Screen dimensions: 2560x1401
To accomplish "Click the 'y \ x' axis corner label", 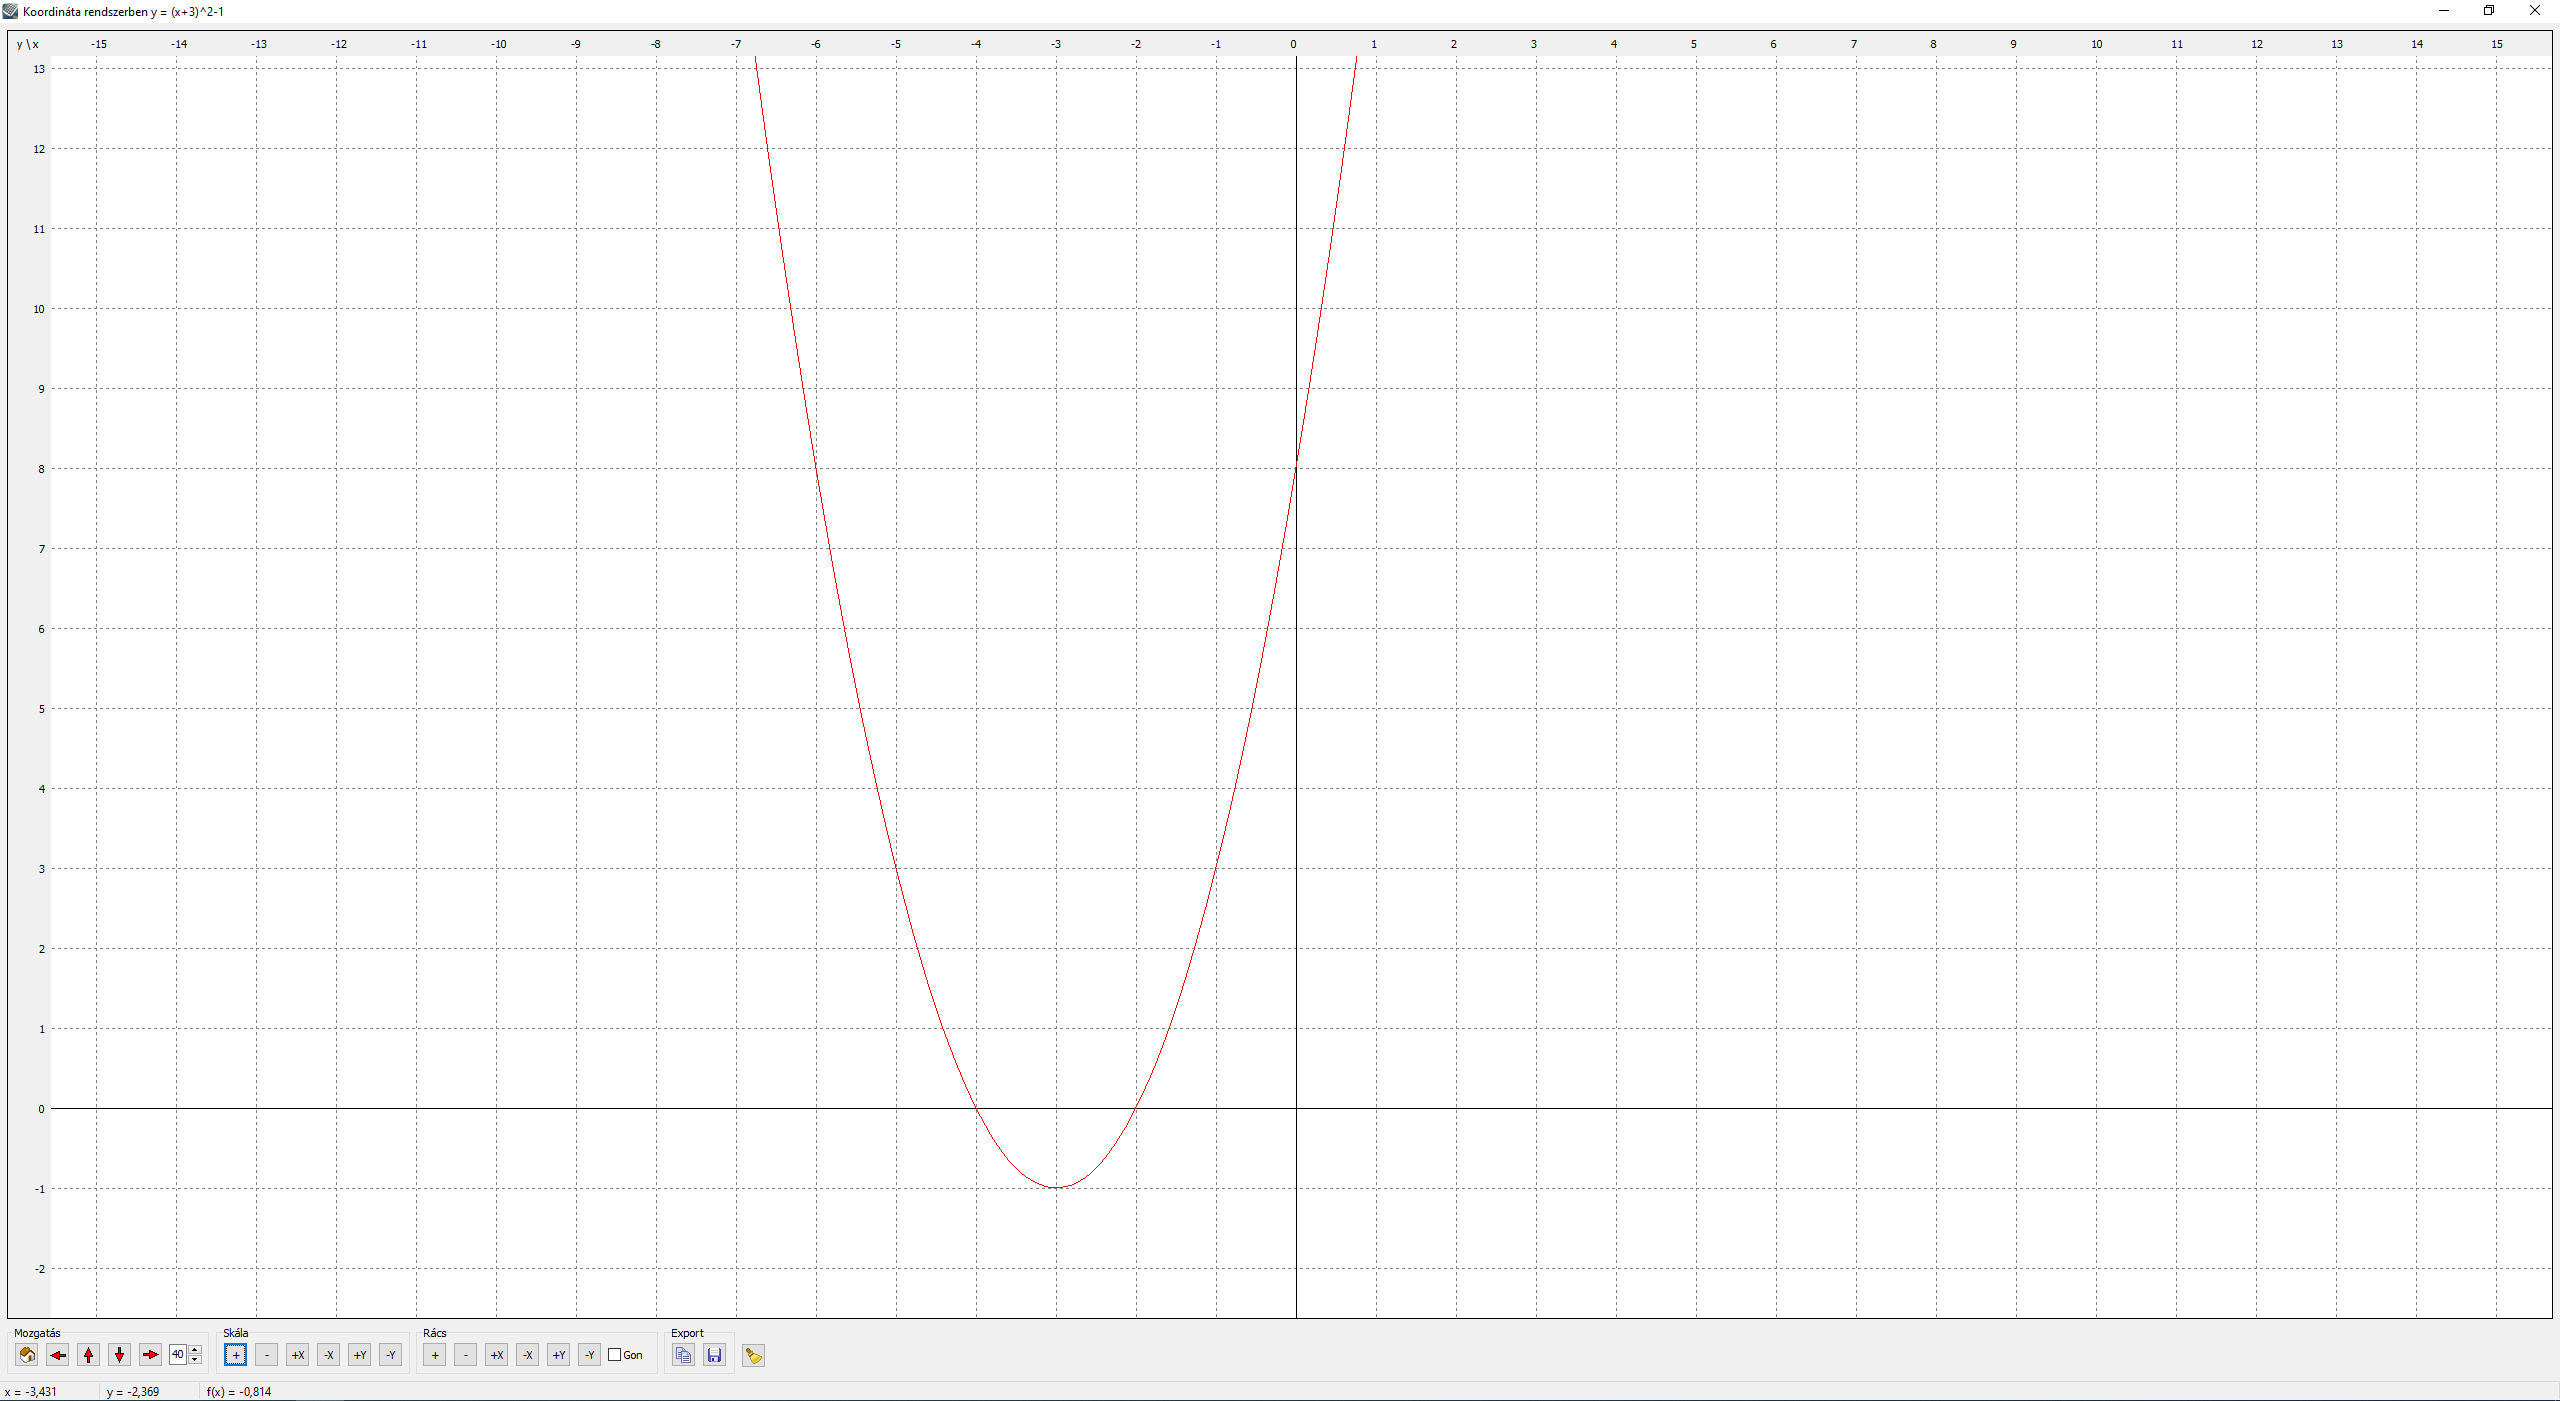I will 28,44.
